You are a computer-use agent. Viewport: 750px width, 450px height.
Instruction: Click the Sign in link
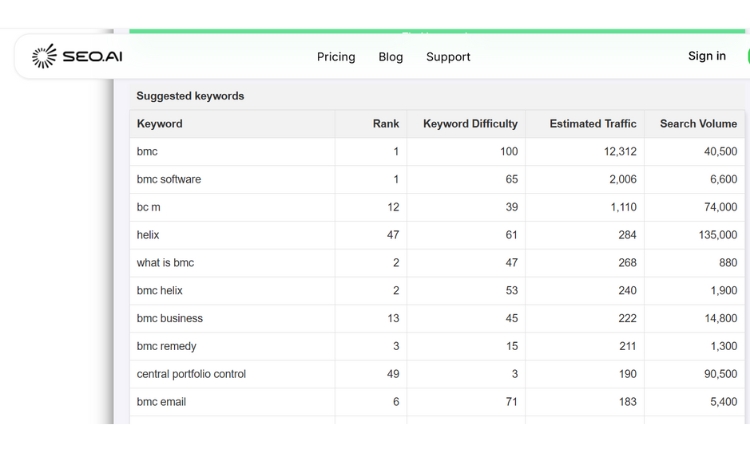706,56
